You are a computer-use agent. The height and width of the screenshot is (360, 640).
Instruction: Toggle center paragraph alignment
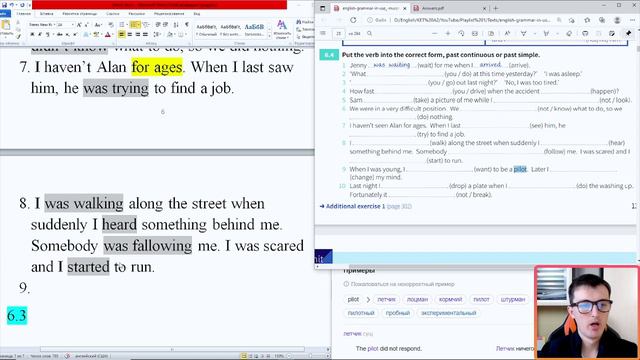130,35
